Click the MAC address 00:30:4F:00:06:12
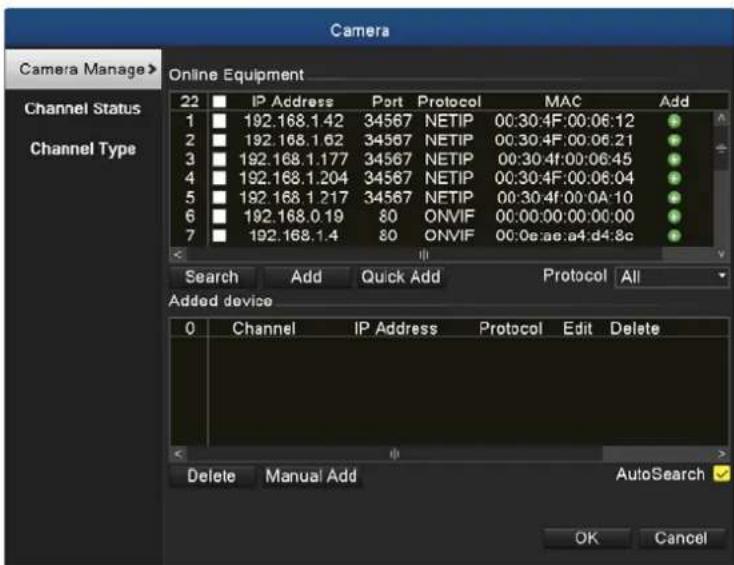Viewport: 734px width, 565px height. click(565, 121)
